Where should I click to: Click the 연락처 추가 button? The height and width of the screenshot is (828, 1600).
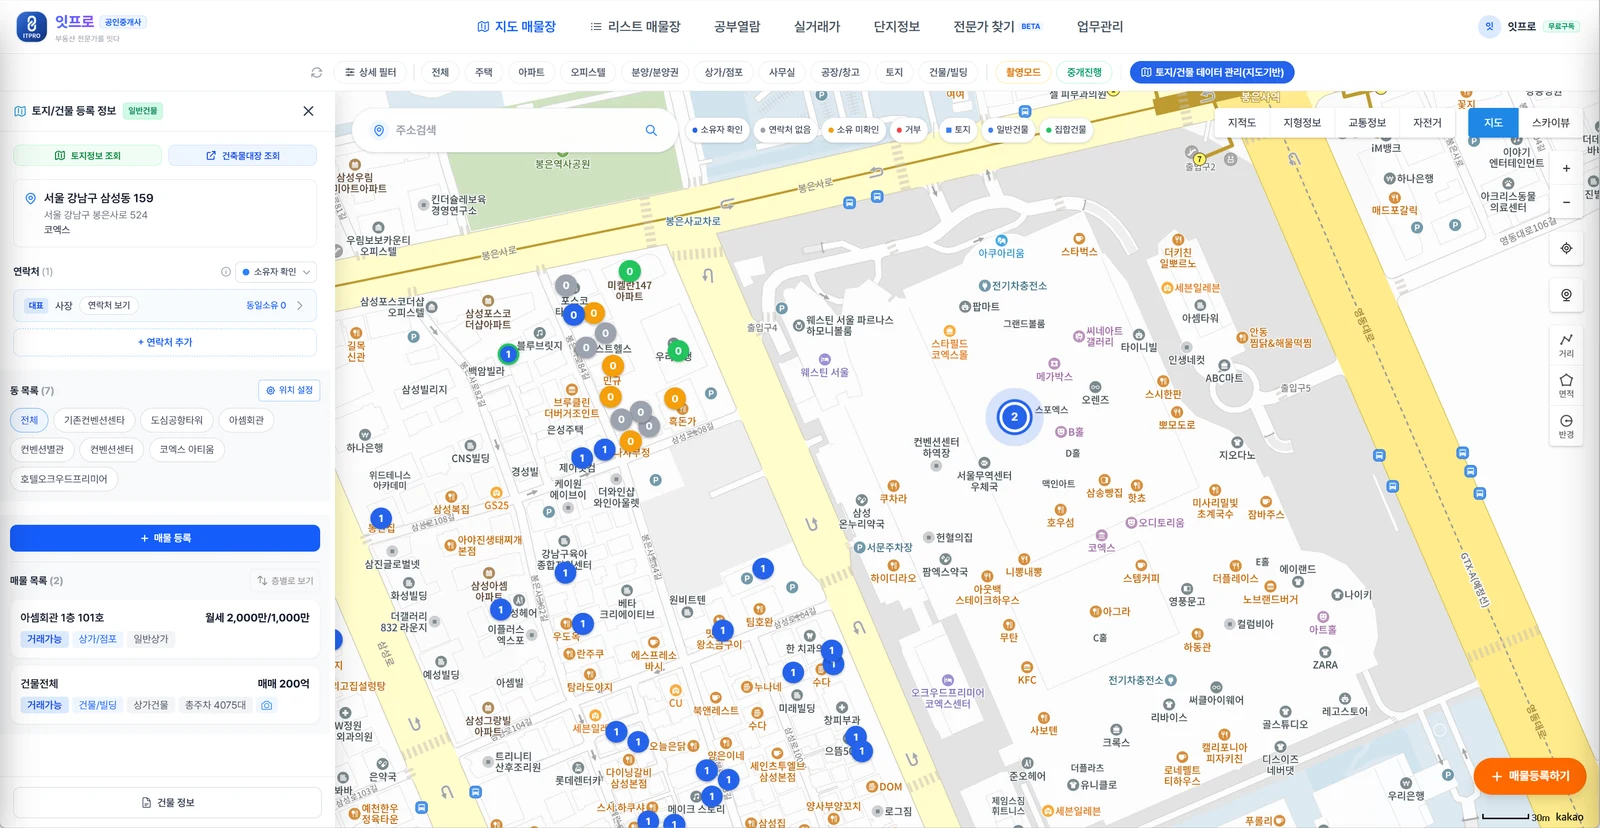165,342
